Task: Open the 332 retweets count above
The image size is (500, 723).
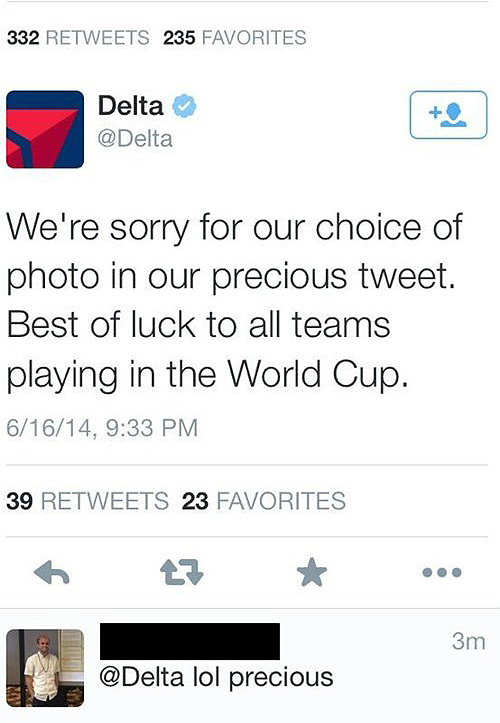Action: tap(78, 38)
